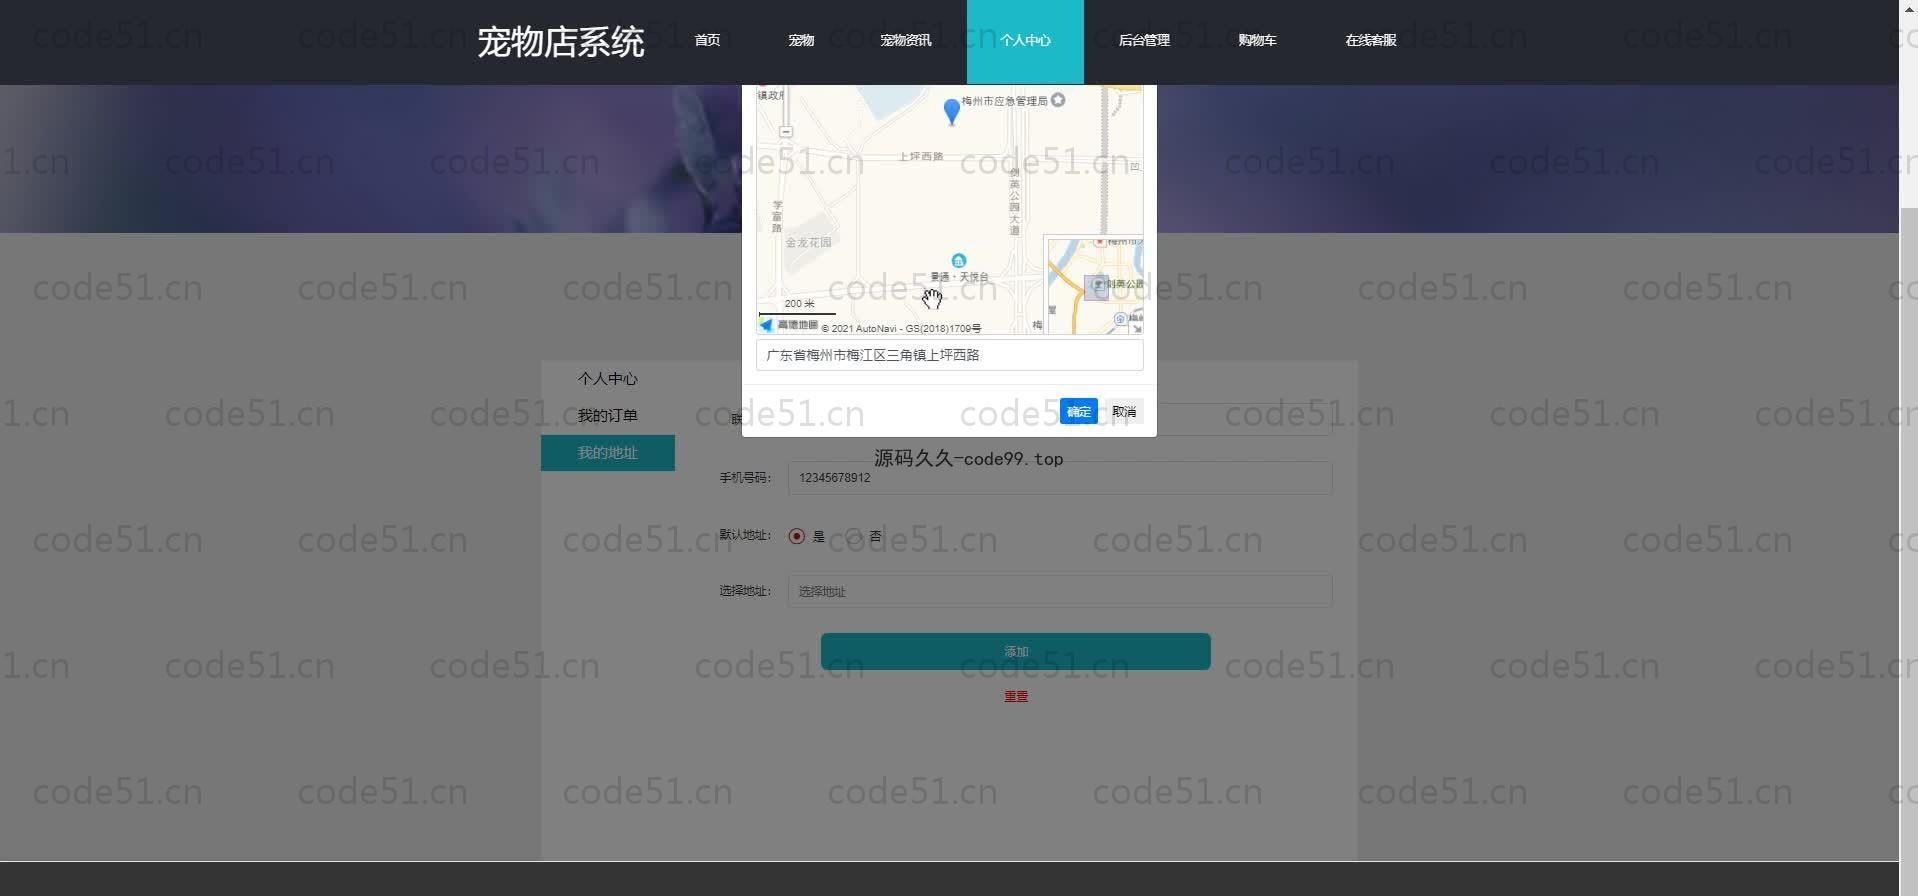Image resolution: width=1918 pixels, height=896 pixels.
Task: Select the 否 default address radio button
Action: coord(854,536)
